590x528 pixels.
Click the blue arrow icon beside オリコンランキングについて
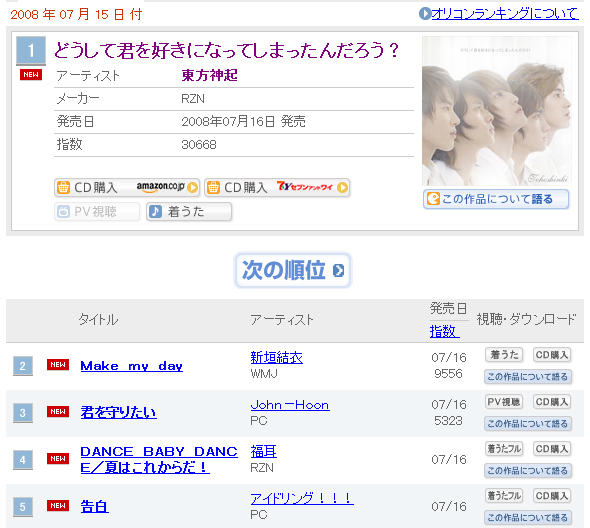coord(425,14)
